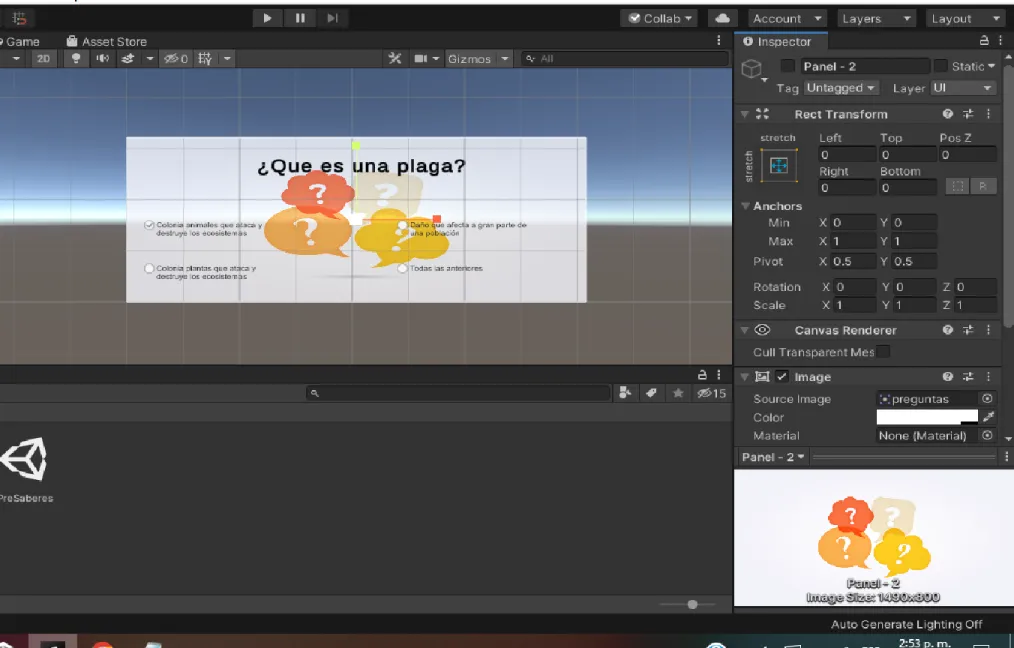Toggle scene audio speaker icon
This screenshot has width=1014, height=648.
(x=102, y=59)
